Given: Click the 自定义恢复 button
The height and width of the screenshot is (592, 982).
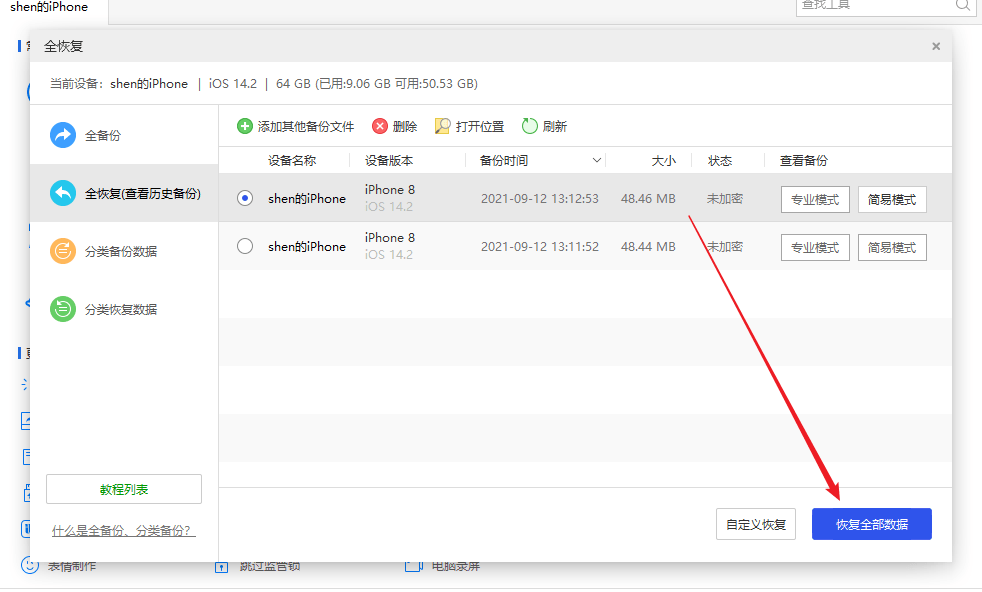Looking at the screenshot, I should tap(756, 524).
